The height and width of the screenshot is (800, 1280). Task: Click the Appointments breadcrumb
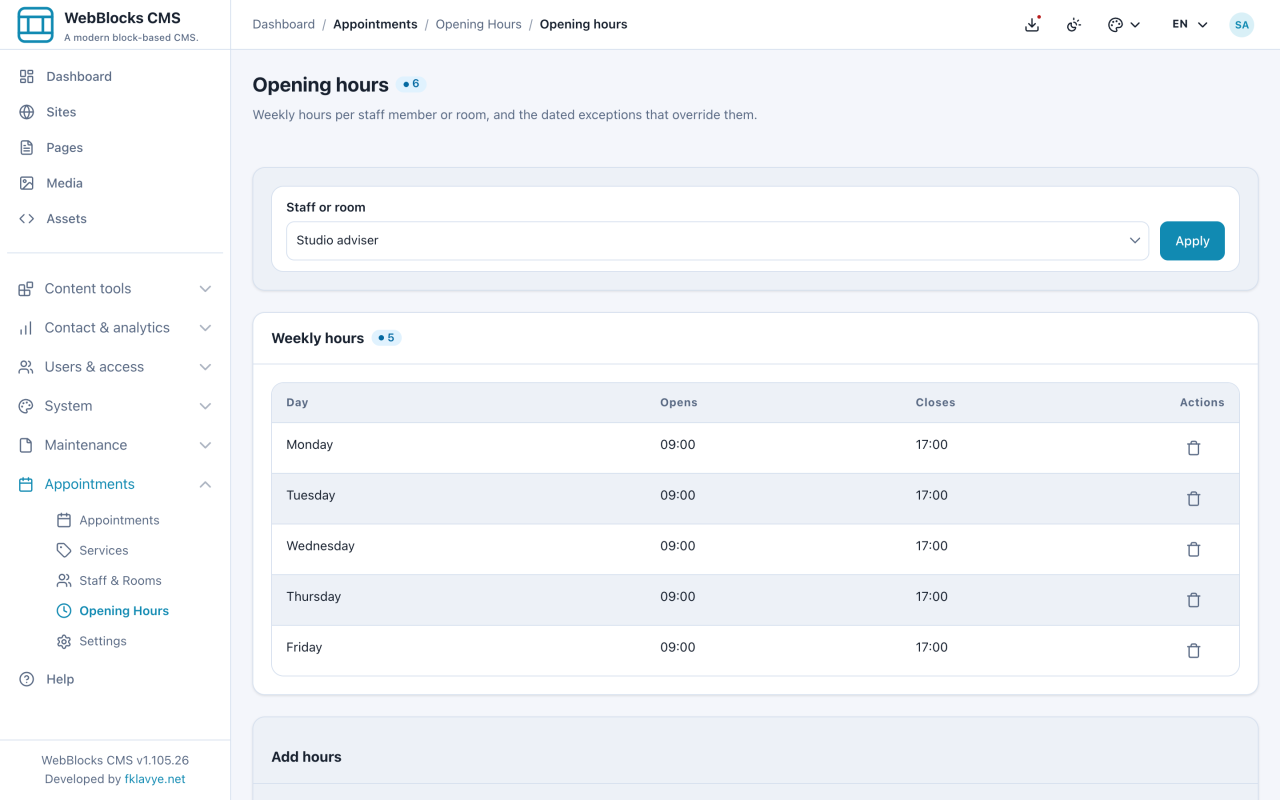tap(375, 24)
